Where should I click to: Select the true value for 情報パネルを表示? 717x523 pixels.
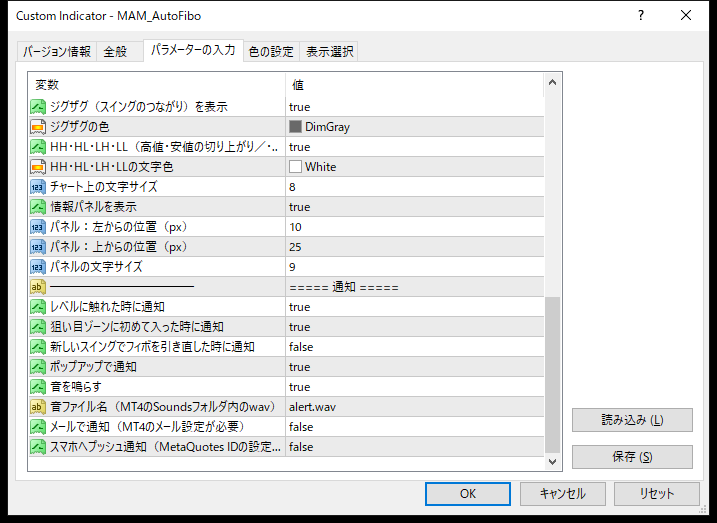pos(415,207)
